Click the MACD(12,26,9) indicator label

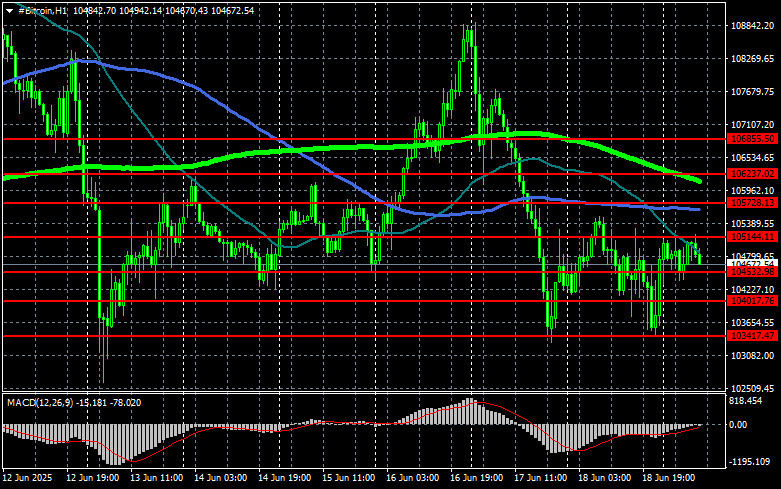pos(40,402)
